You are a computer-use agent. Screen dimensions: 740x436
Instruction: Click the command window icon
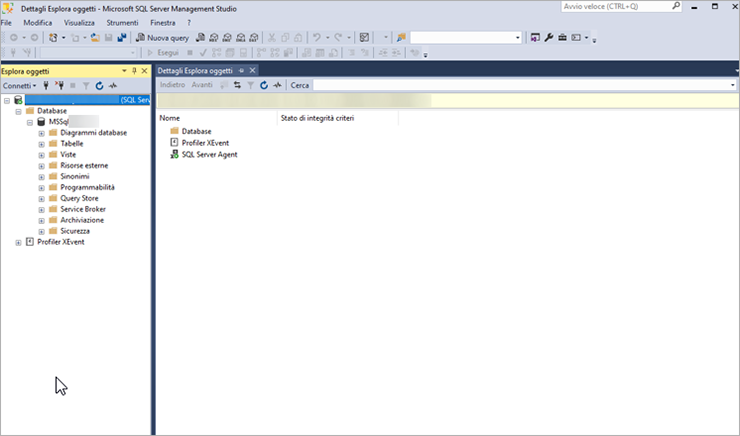point(576,38)
